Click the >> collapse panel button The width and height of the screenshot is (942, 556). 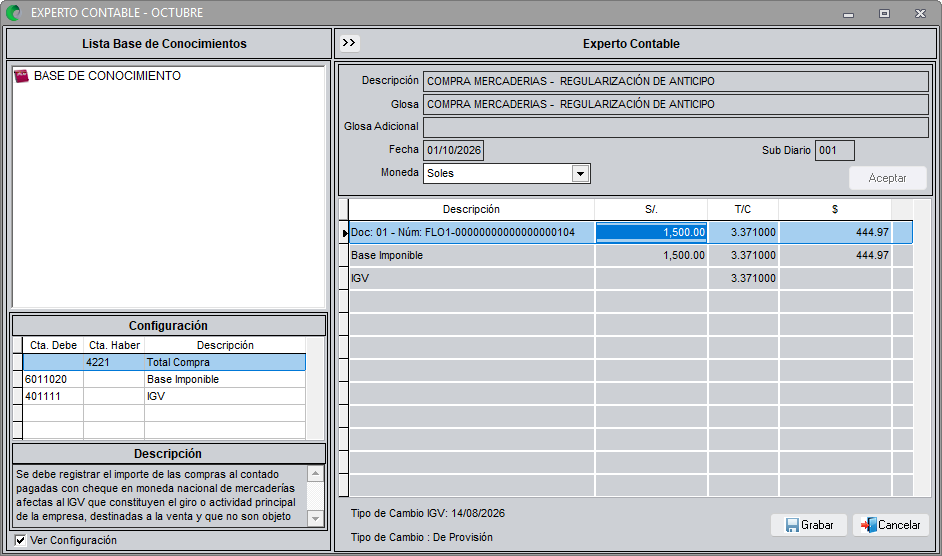(349, 43)
